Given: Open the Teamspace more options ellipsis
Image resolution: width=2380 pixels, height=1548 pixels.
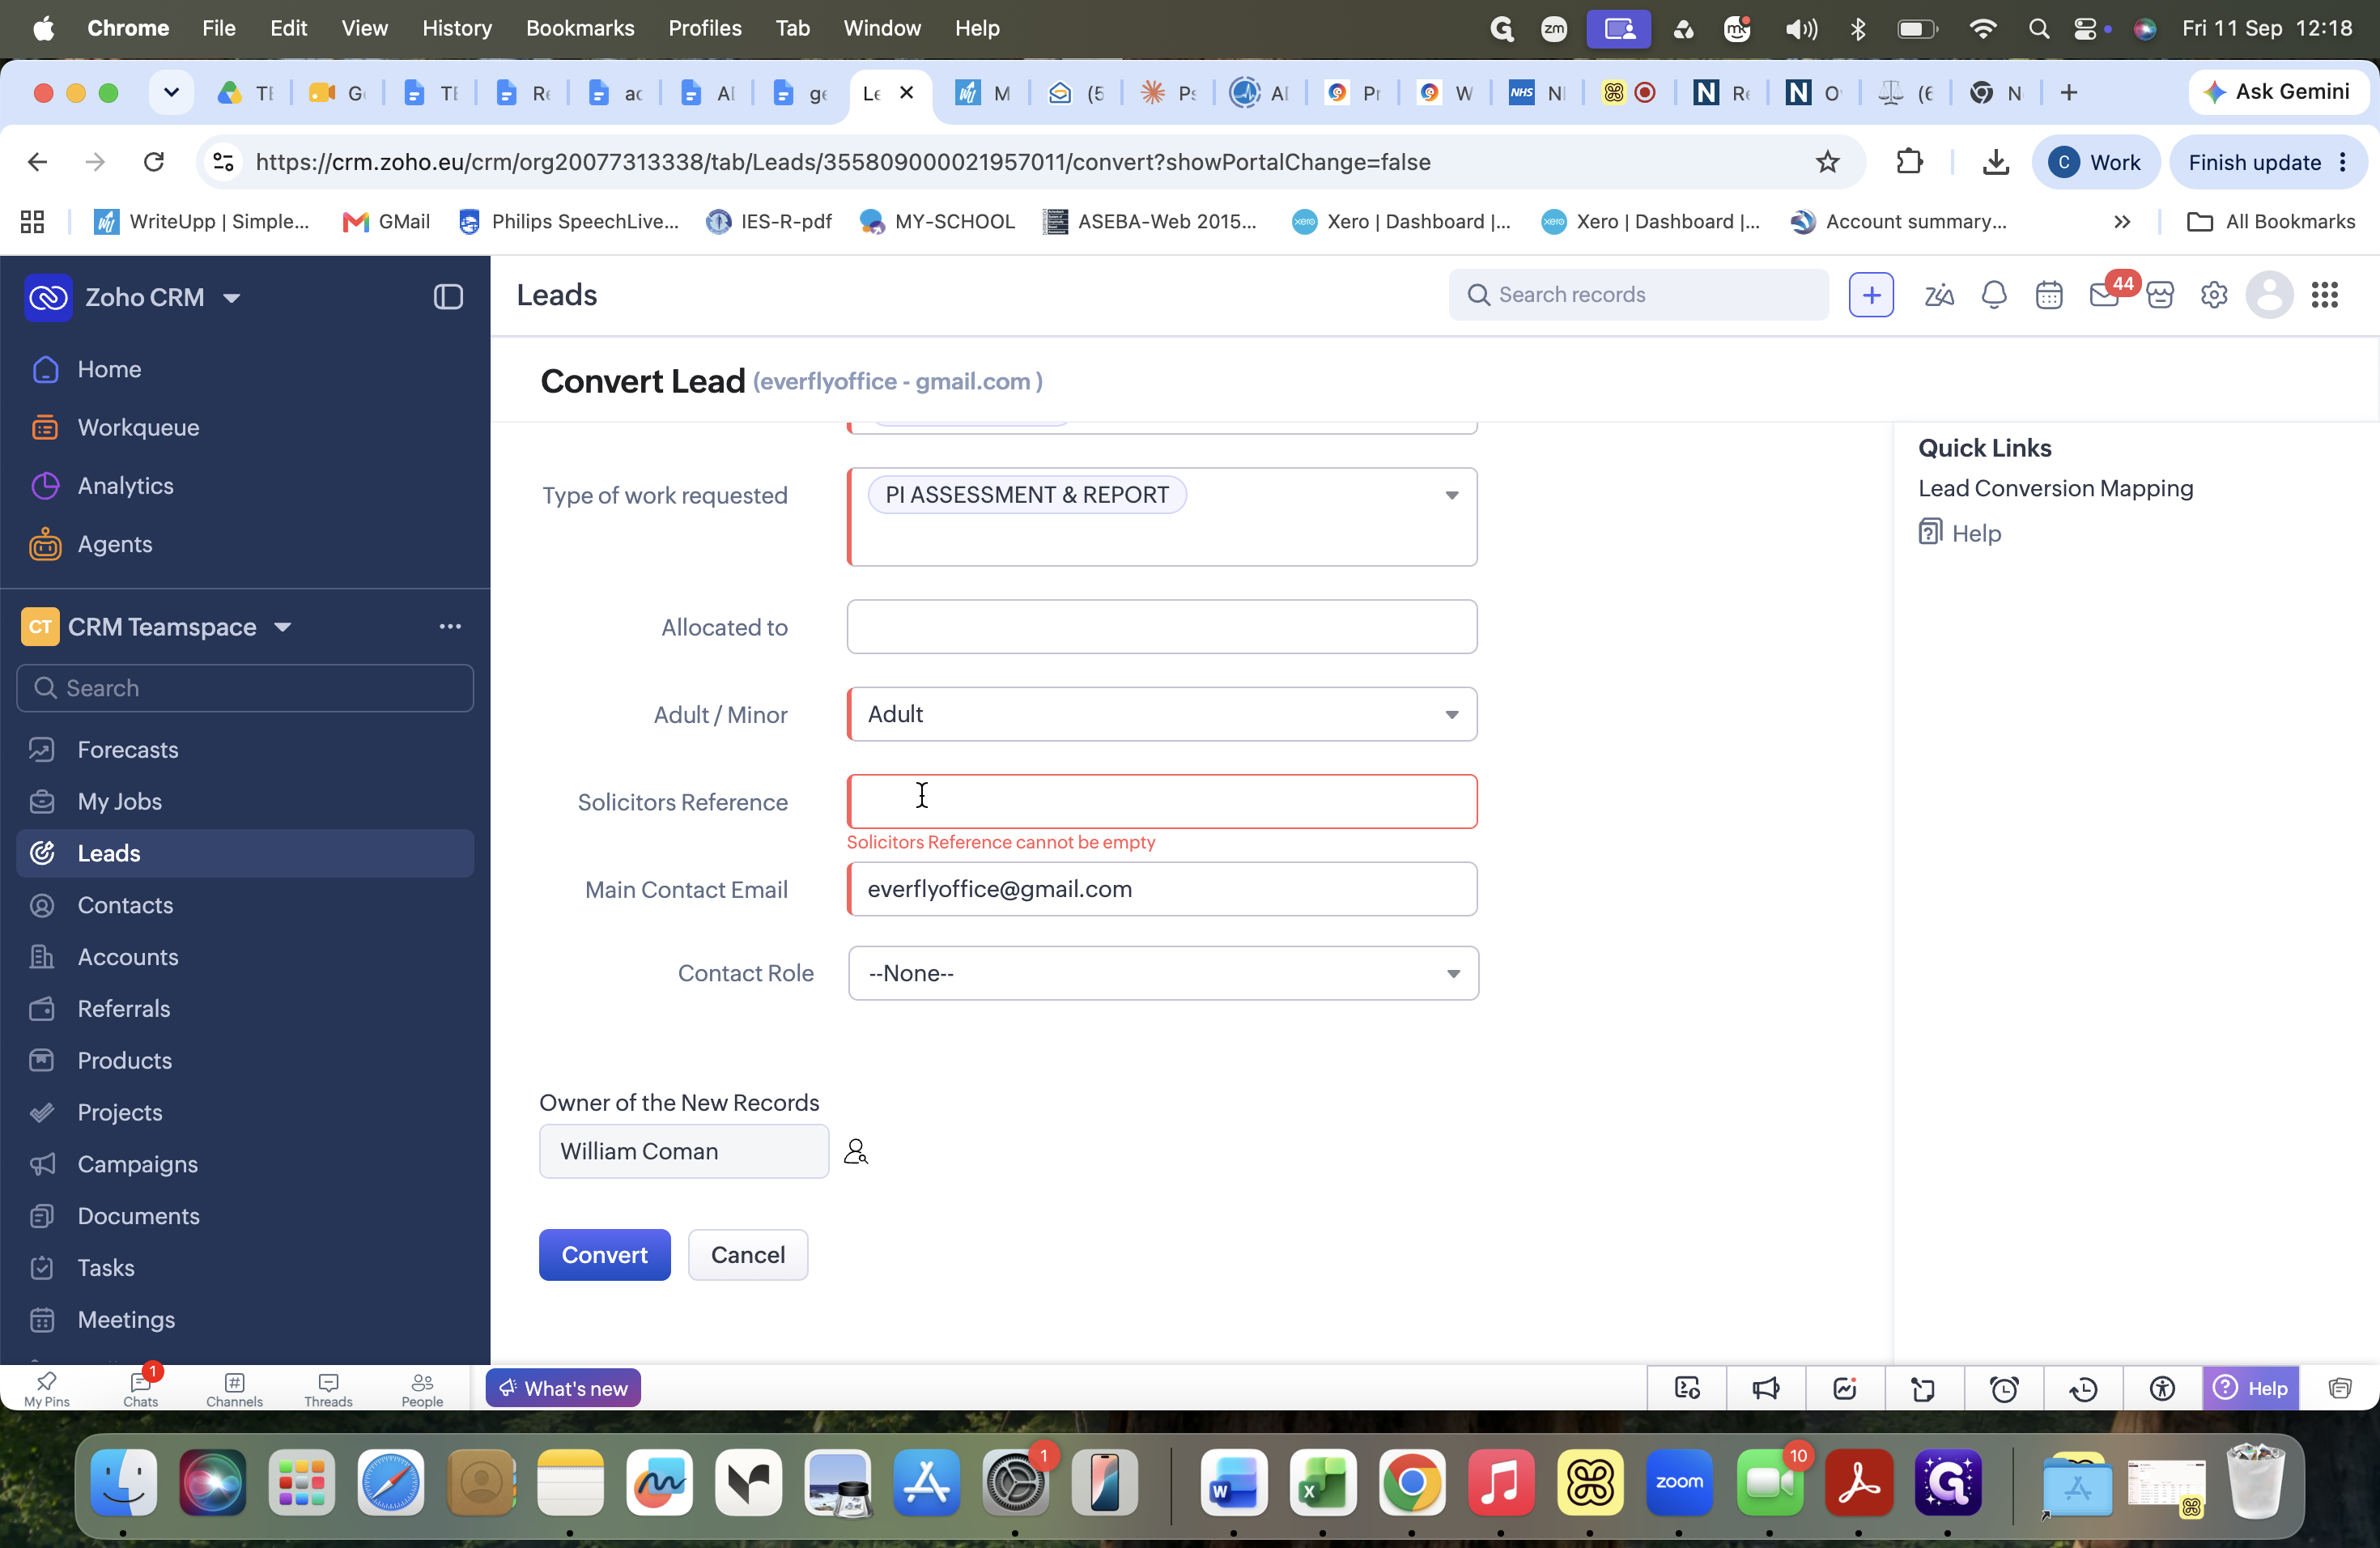Looking at the screenshot, I should pos(450,627).
